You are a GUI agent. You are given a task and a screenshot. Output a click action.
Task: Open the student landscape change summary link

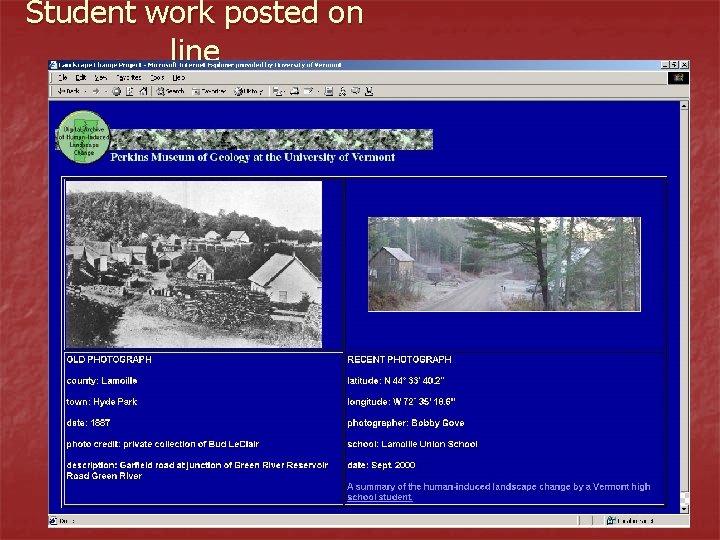pos(499,492)
